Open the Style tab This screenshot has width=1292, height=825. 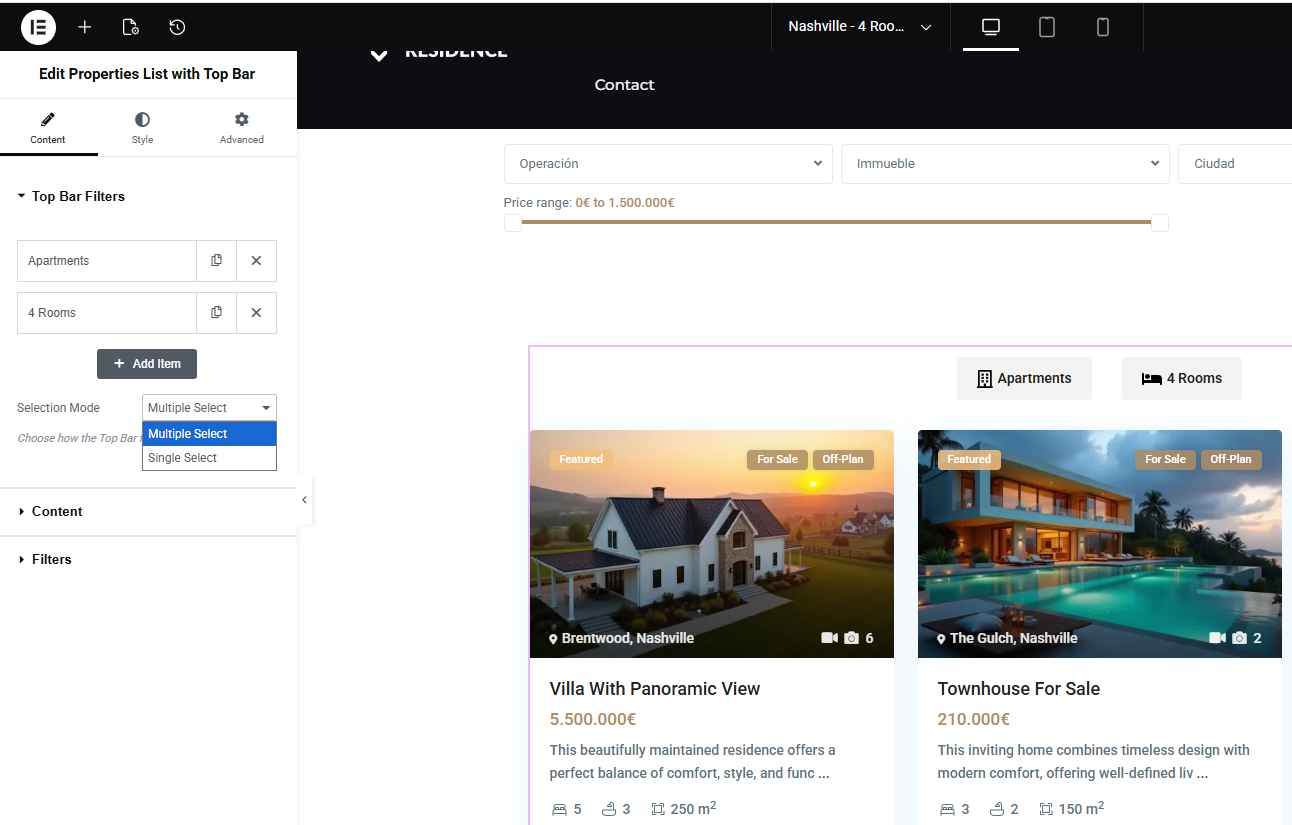[143, 128]
